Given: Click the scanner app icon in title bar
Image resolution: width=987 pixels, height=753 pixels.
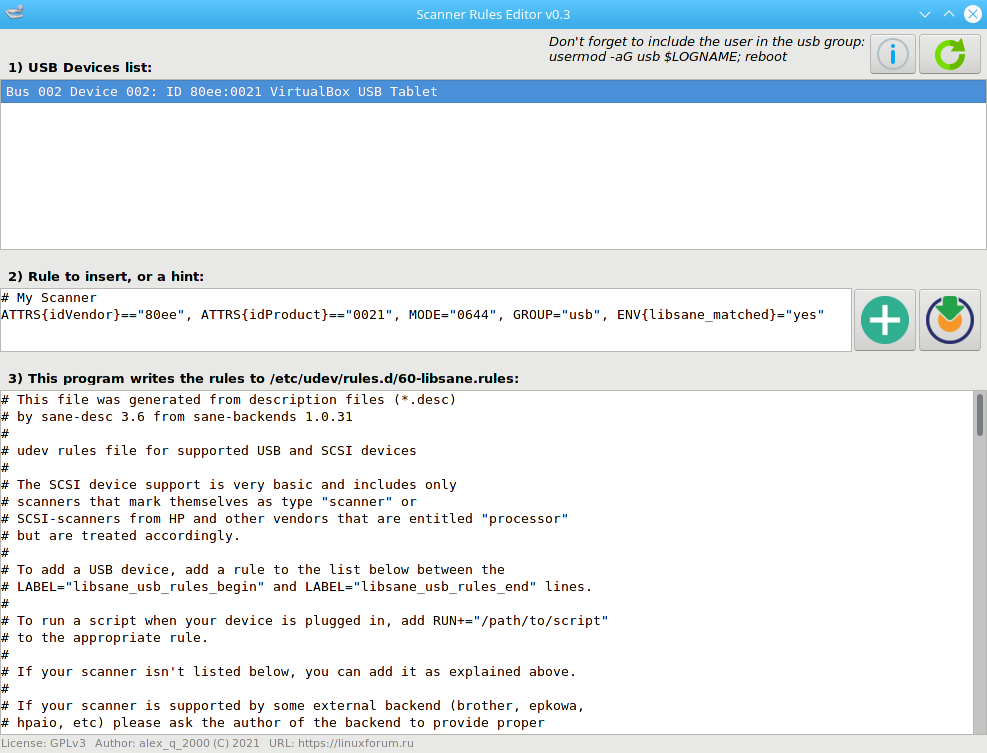Looking at the screenshot, I should [x=14, y=14].
